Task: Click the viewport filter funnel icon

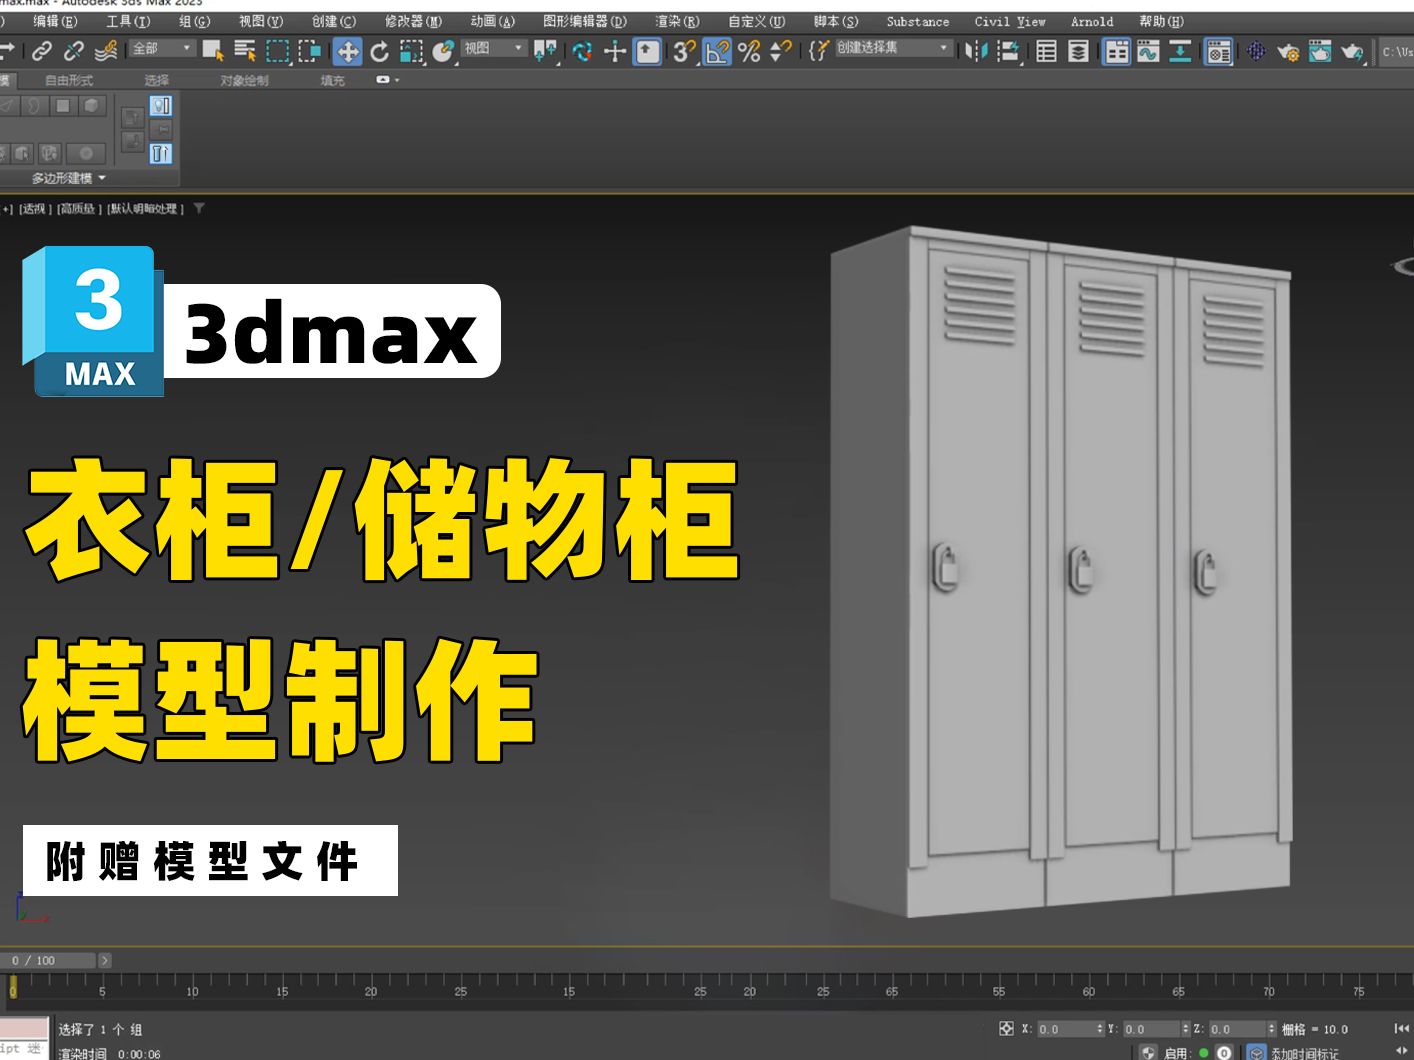Action: (199, 209)
